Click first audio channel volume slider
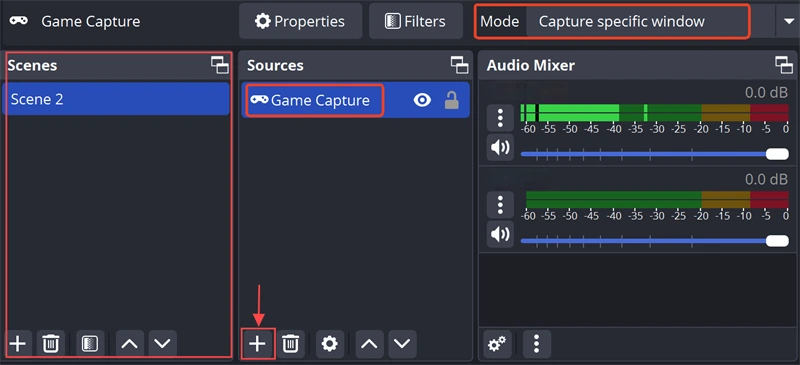This screenshot has height=365, width=800. [x=655, y=154]
